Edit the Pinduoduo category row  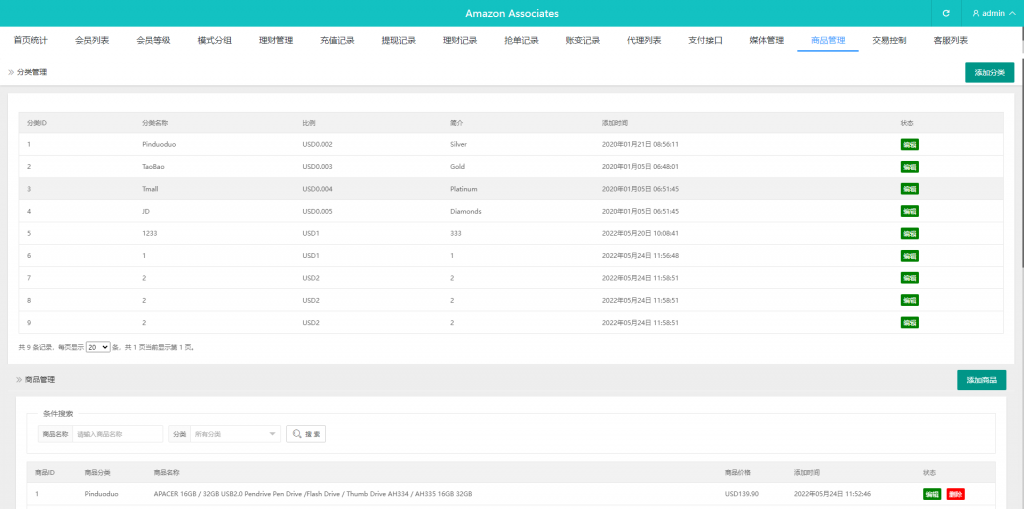point(909,144)
